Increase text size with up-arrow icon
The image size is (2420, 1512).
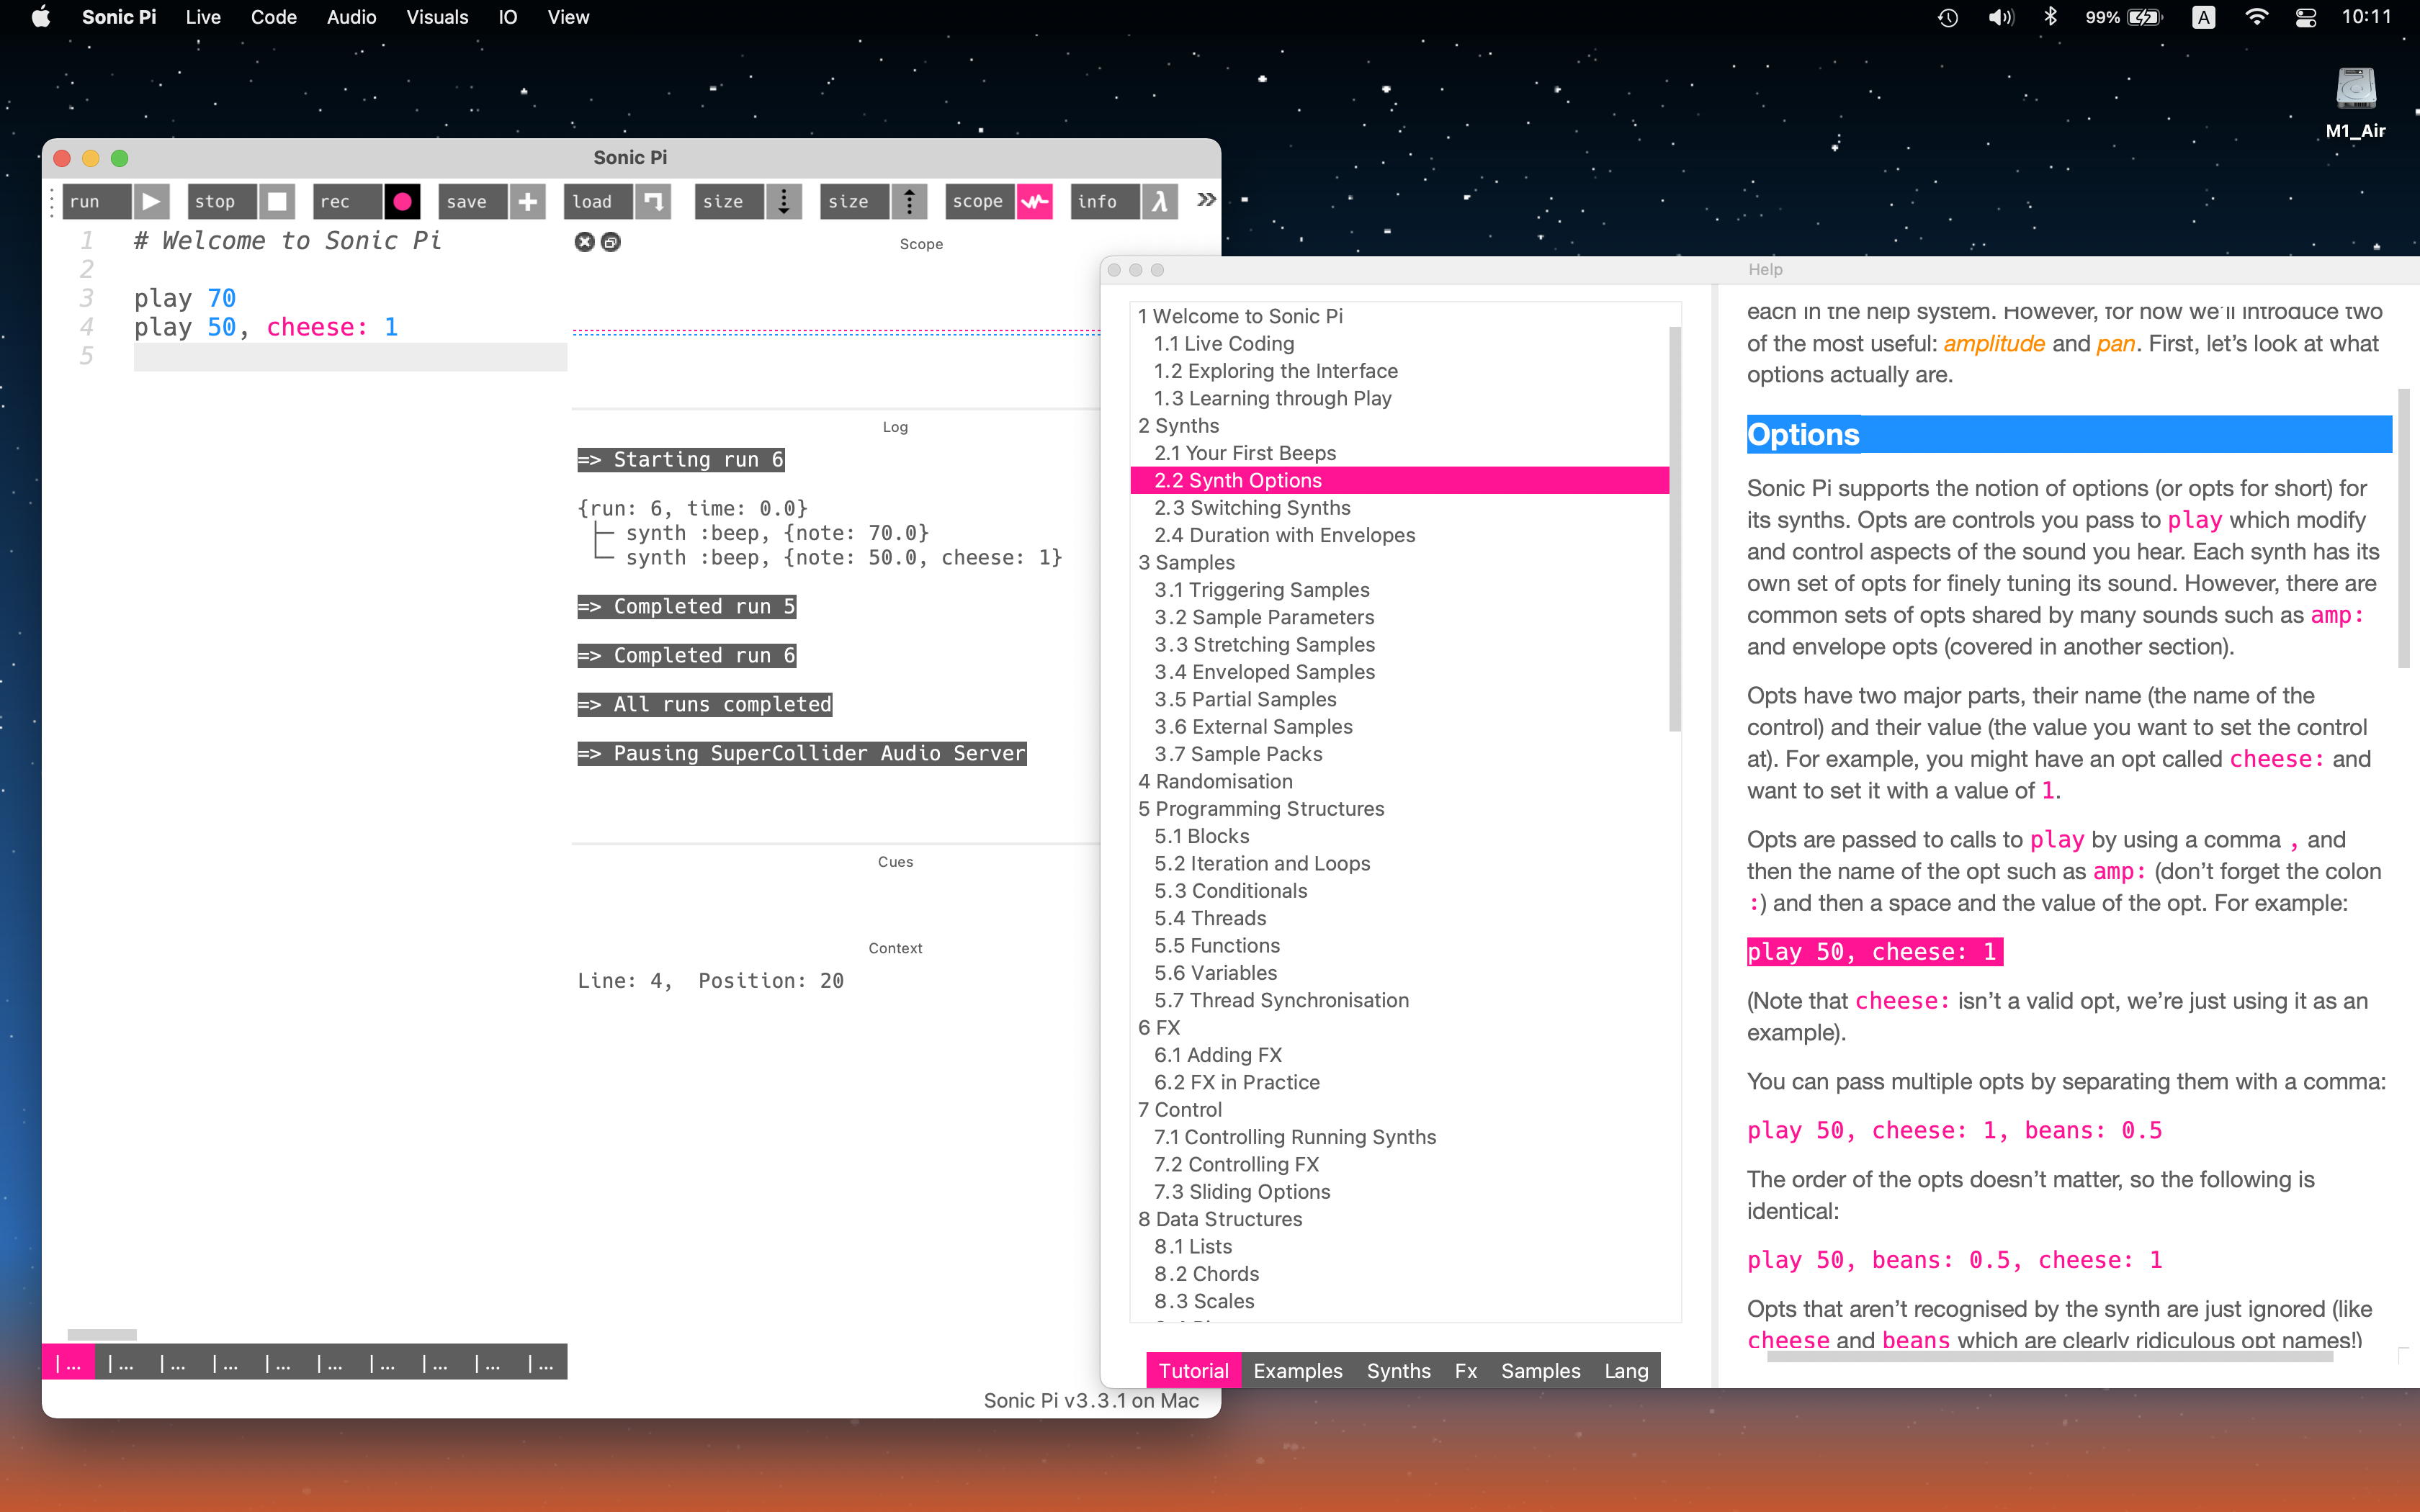[x=909, y=201]
